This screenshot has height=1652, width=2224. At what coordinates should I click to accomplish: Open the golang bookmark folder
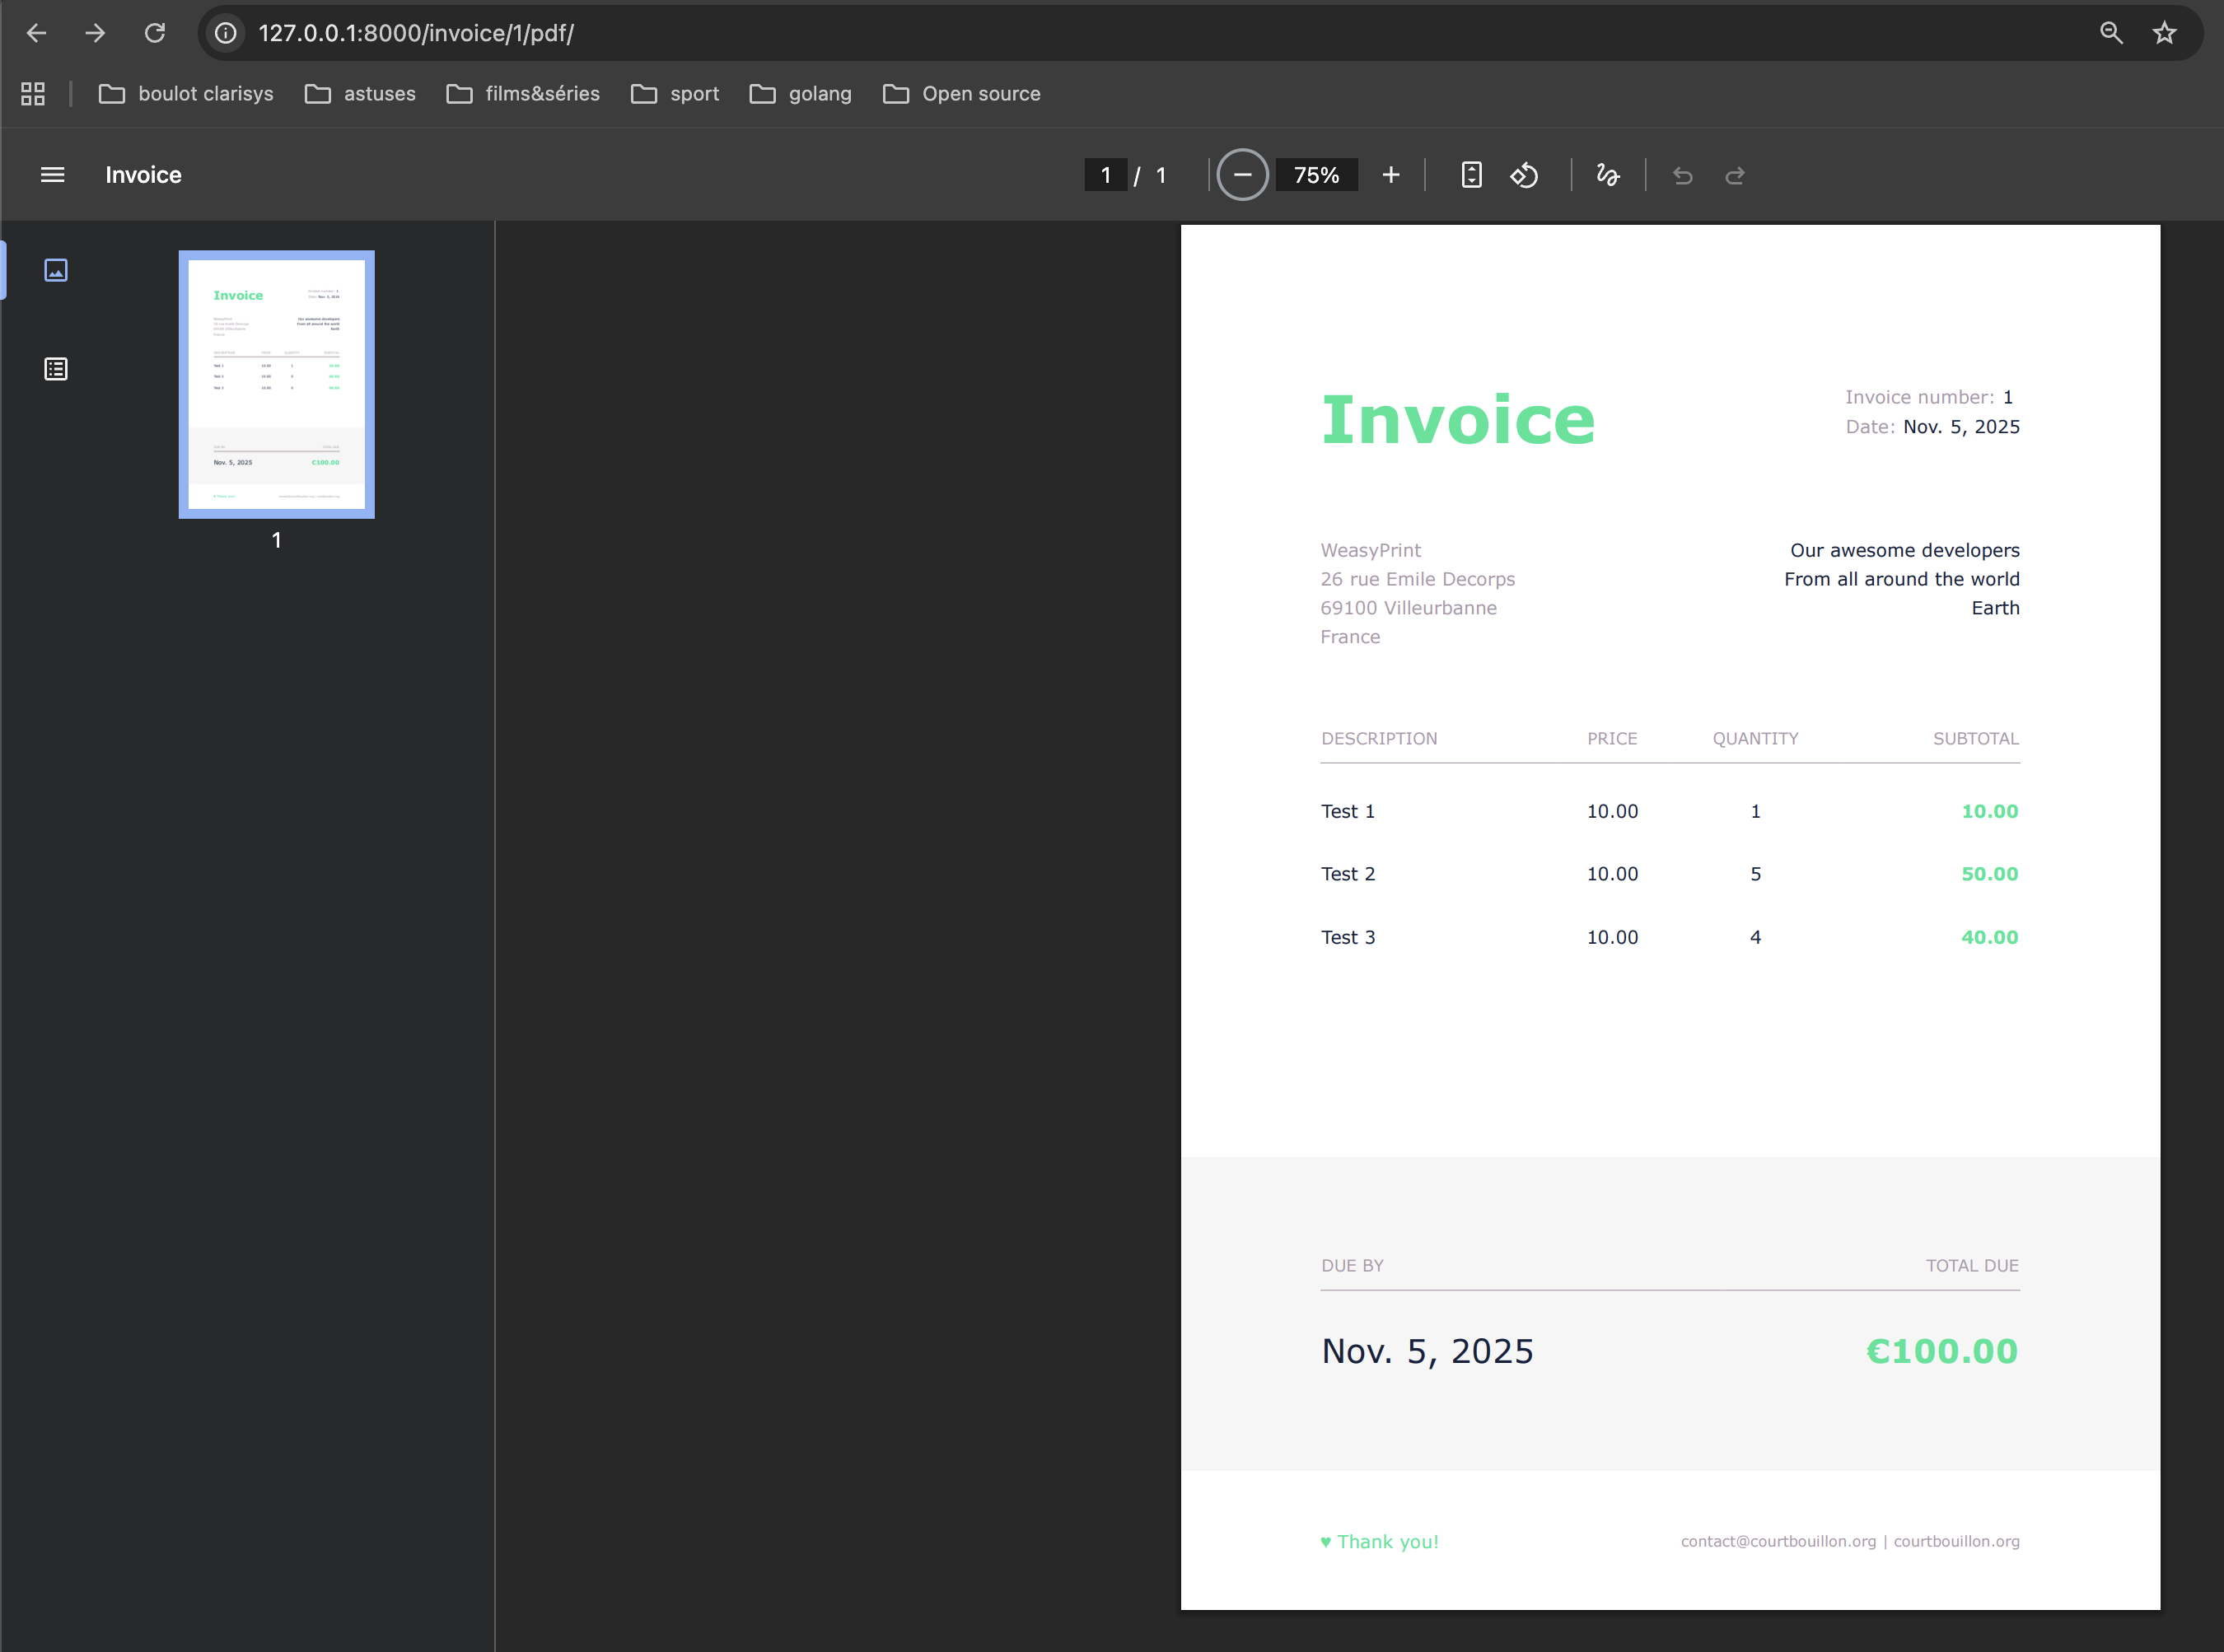pos(800,93)
